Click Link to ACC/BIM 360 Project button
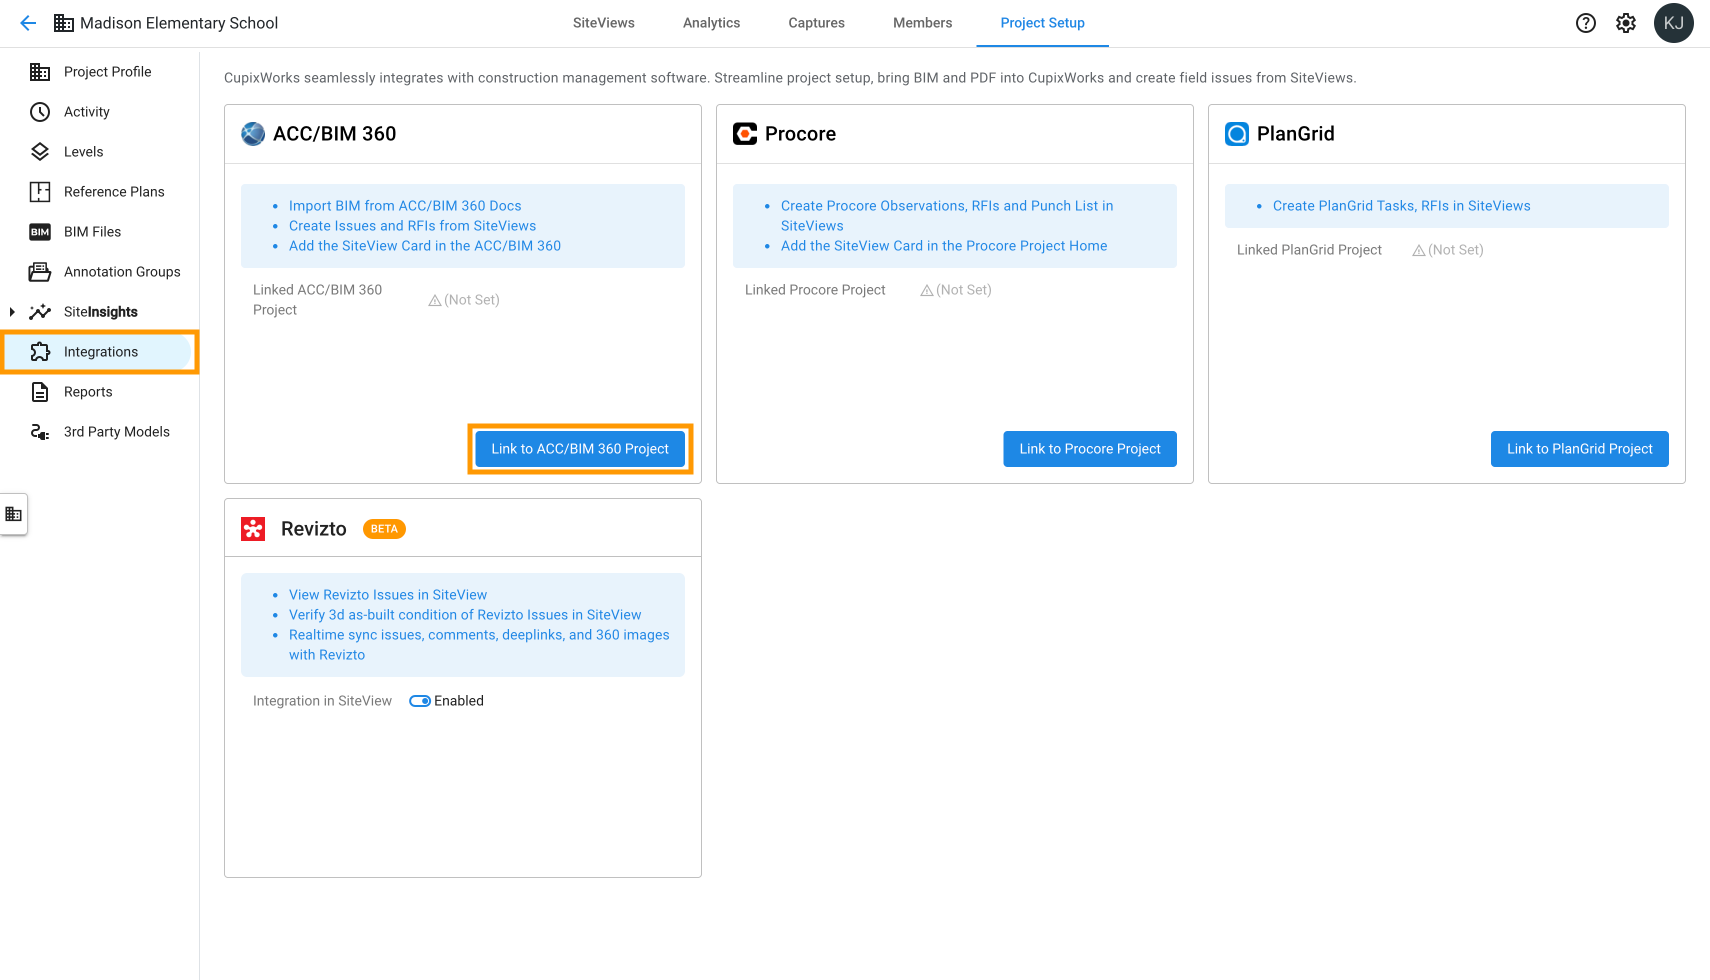 point(580,449)
